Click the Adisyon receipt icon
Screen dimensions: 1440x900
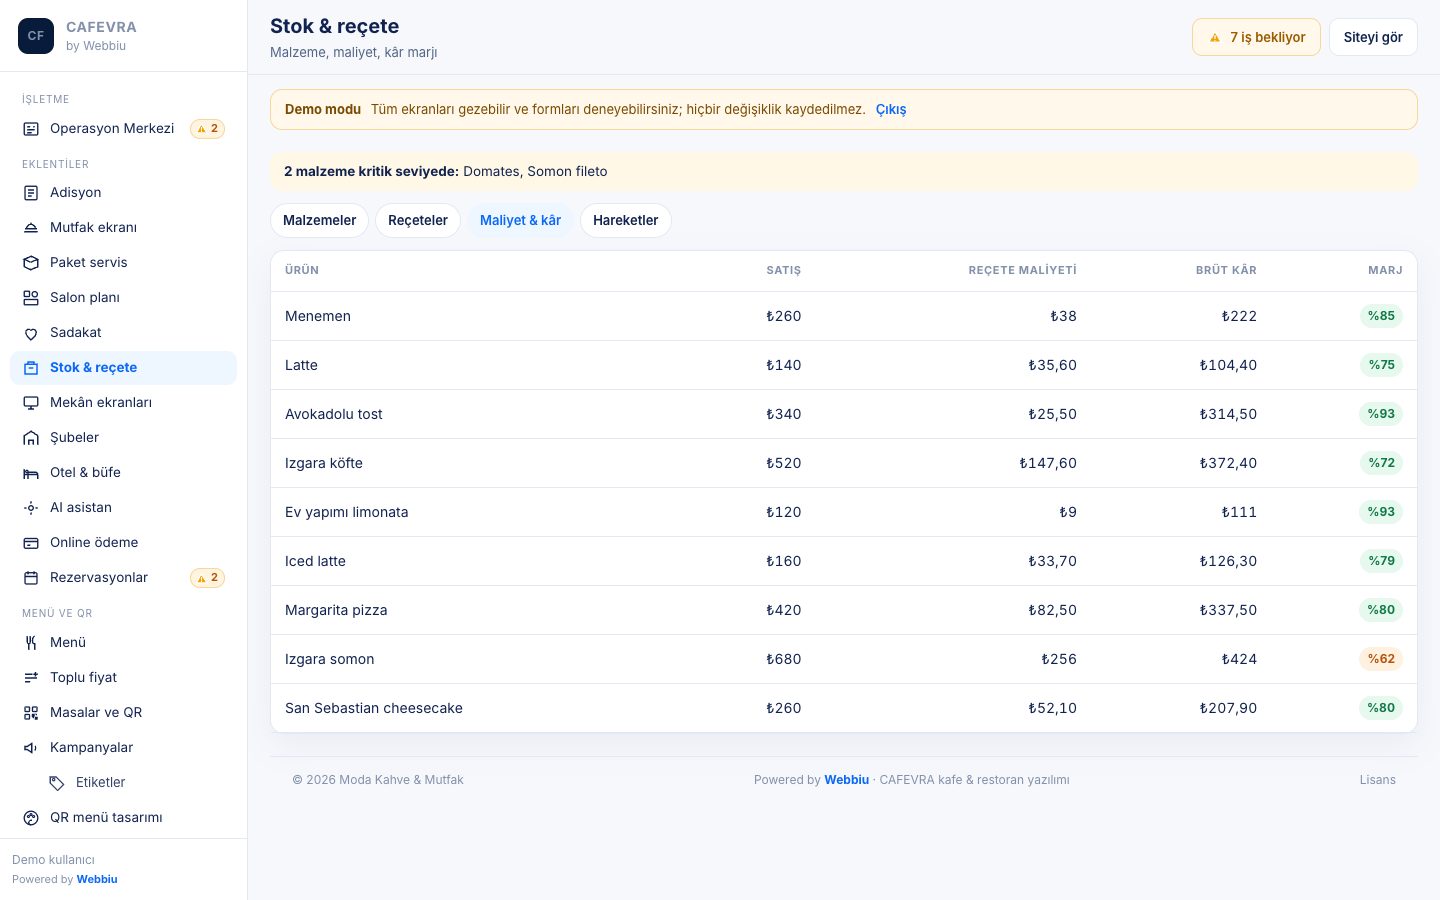31,193
